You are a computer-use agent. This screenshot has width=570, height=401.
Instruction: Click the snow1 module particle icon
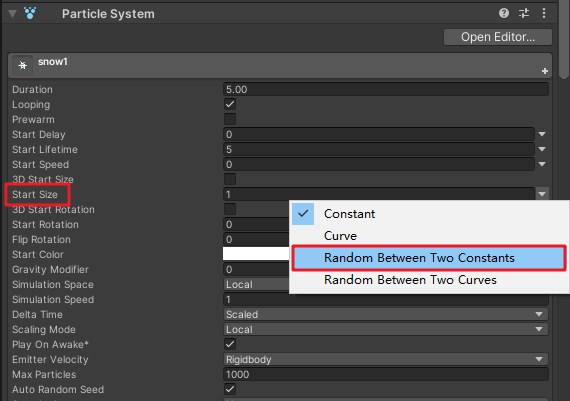point(23,65)
